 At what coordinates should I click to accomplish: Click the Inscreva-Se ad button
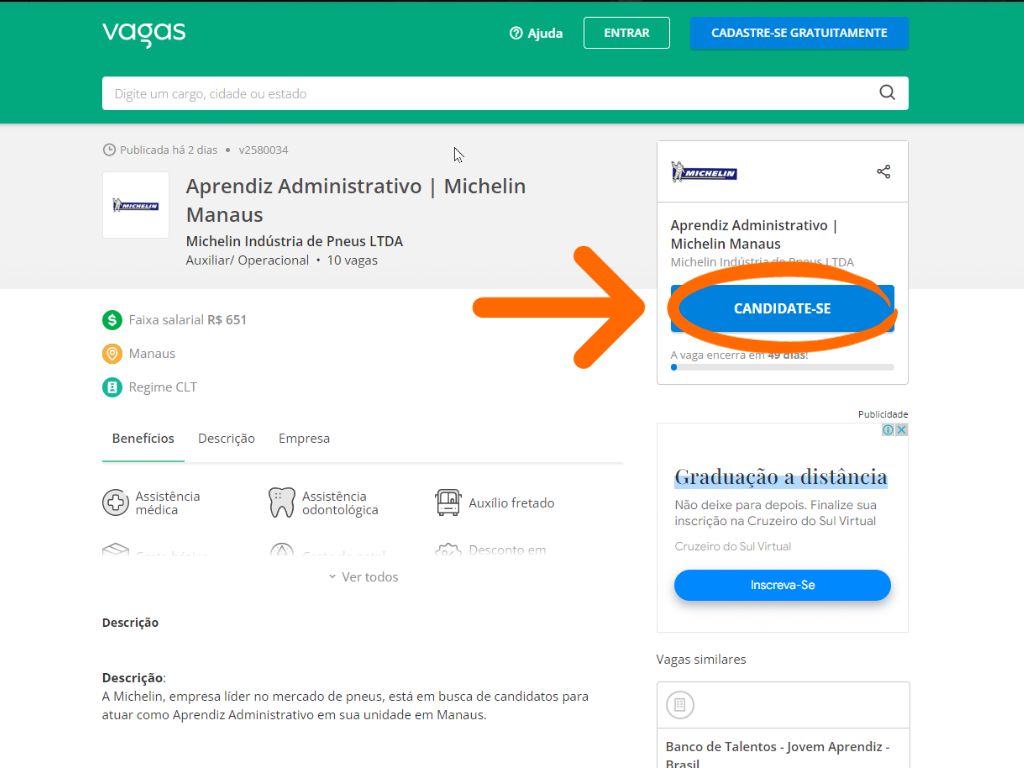tap(782, 585)
